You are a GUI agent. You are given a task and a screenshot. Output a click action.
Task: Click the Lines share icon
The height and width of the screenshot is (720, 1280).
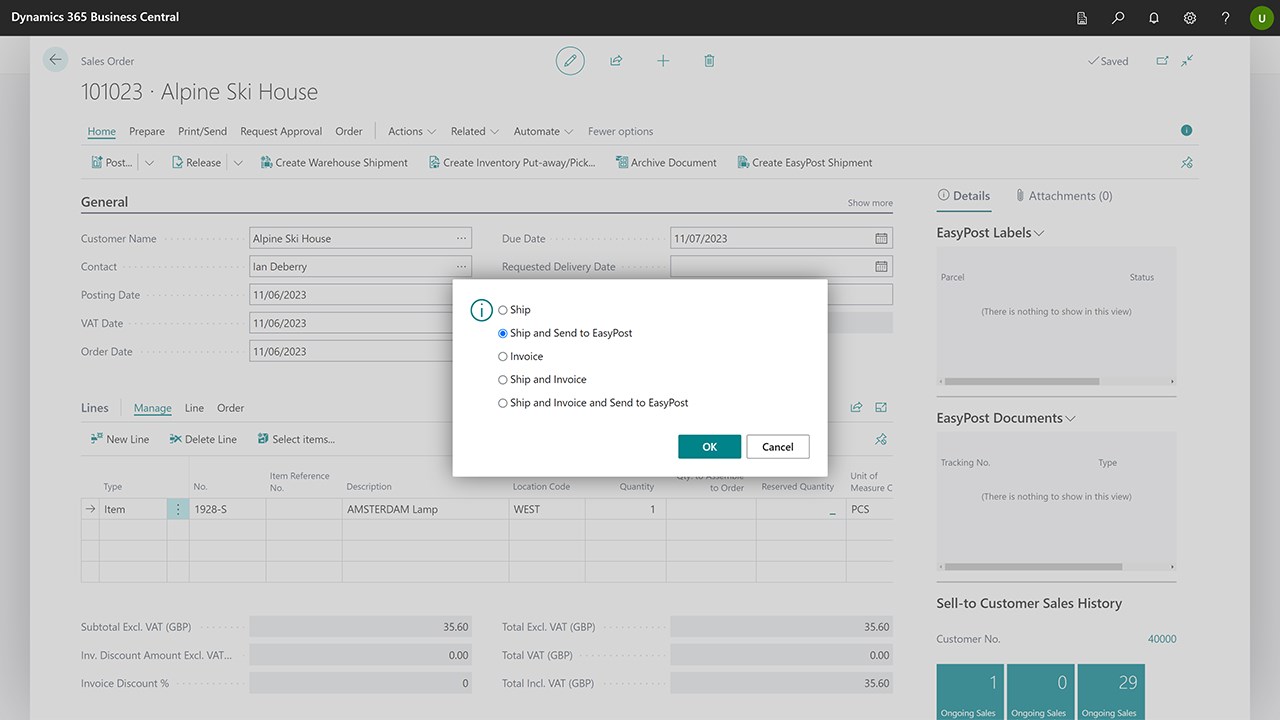tap(856, 408)
